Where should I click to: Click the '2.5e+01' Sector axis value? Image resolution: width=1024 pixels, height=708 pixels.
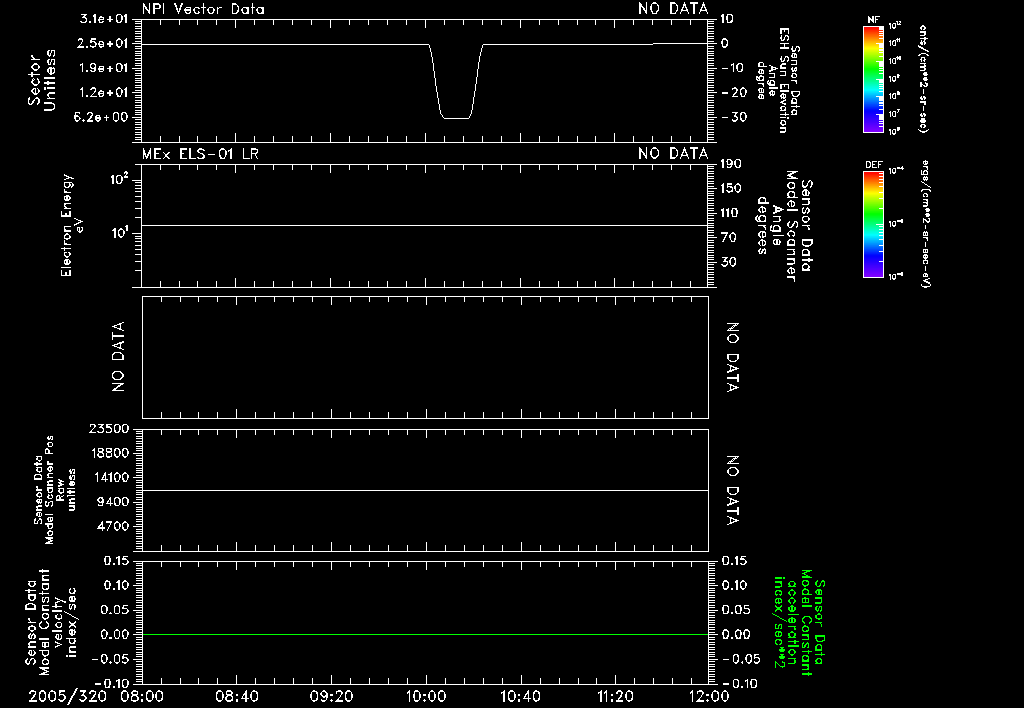click(103, 44)
